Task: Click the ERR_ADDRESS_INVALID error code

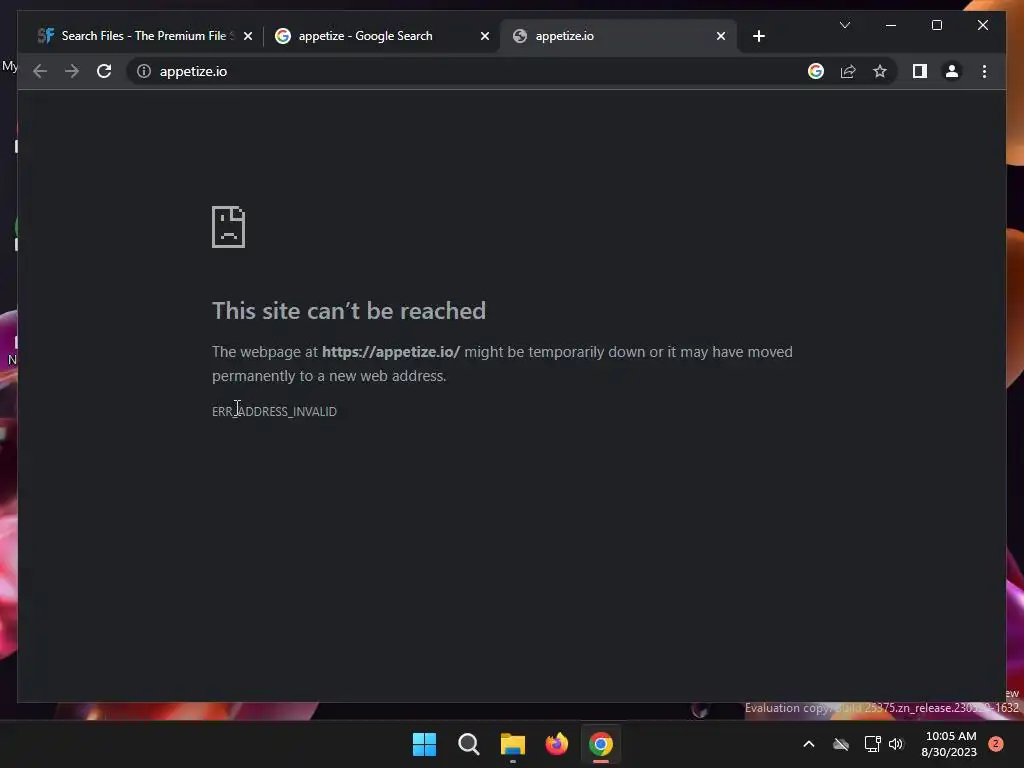Action: tap(274, 411)
